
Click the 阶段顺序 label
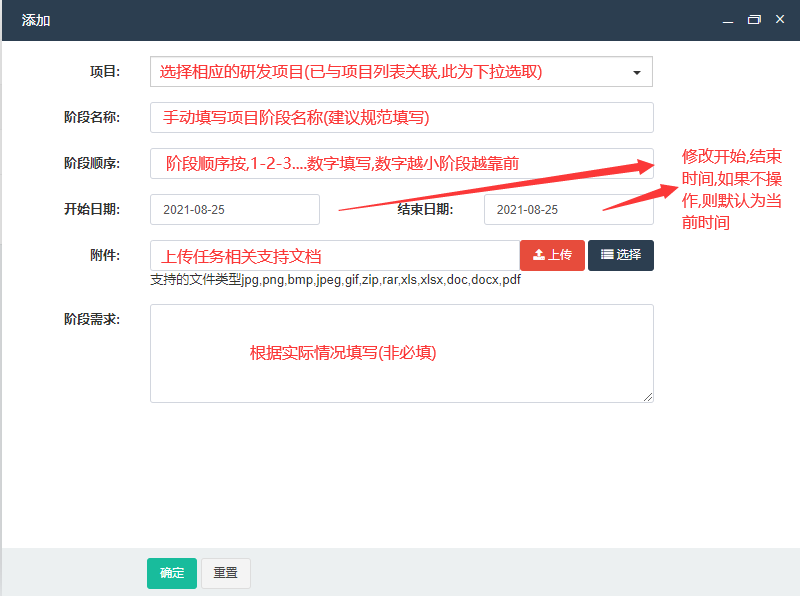point(92,163)
